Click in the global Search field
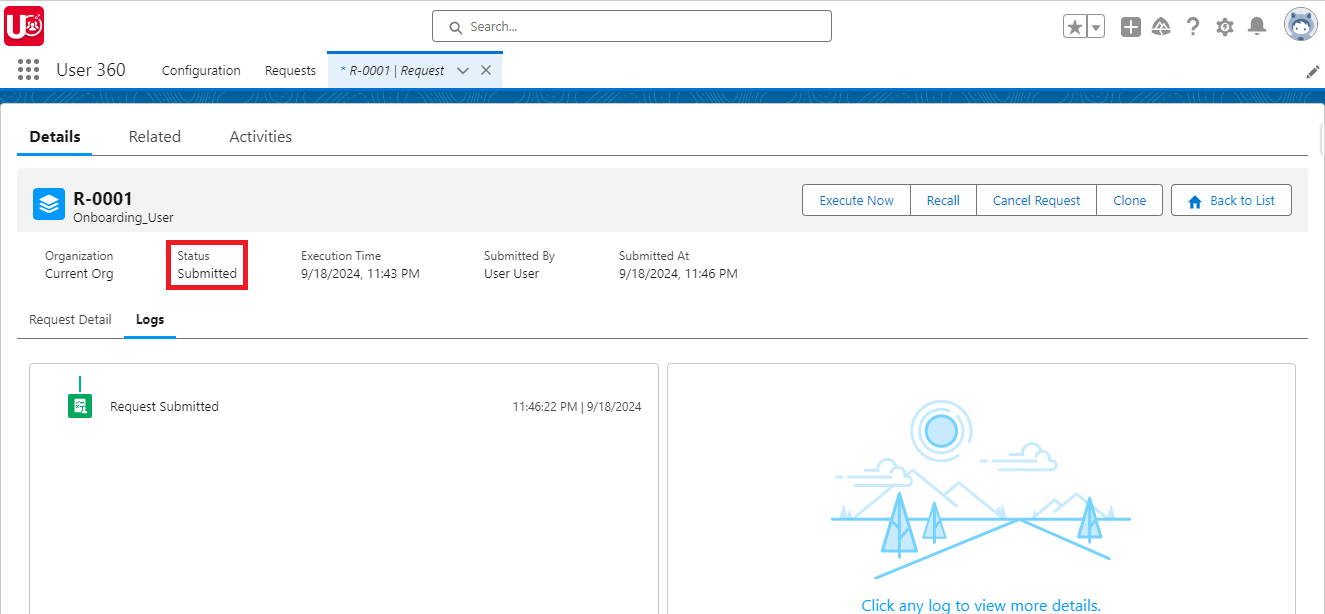 click(632, 26)
